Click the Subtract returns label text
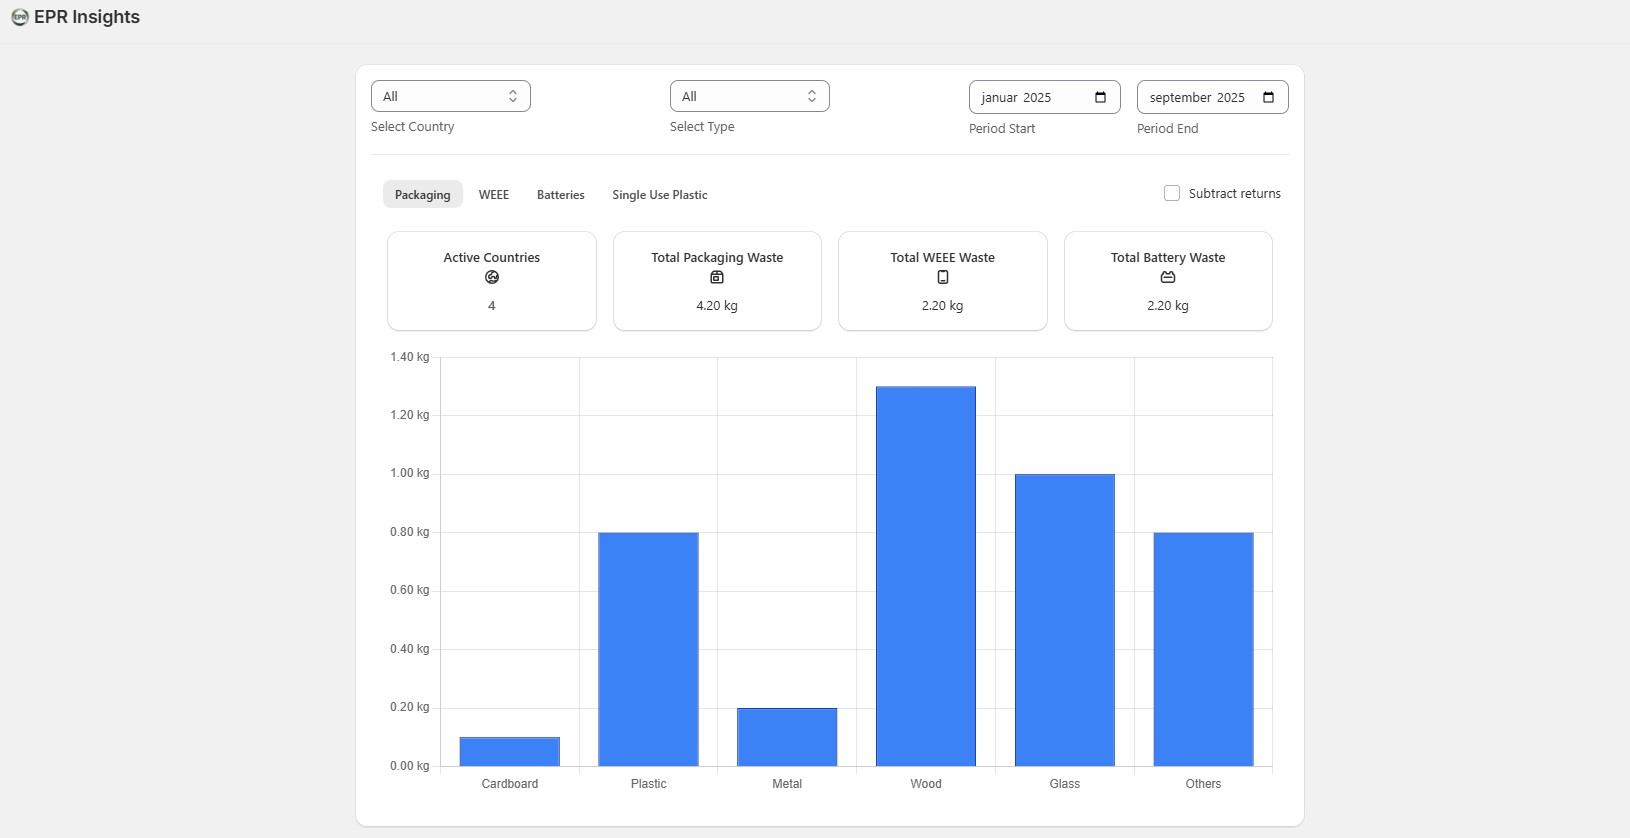 coord(1234,194)
